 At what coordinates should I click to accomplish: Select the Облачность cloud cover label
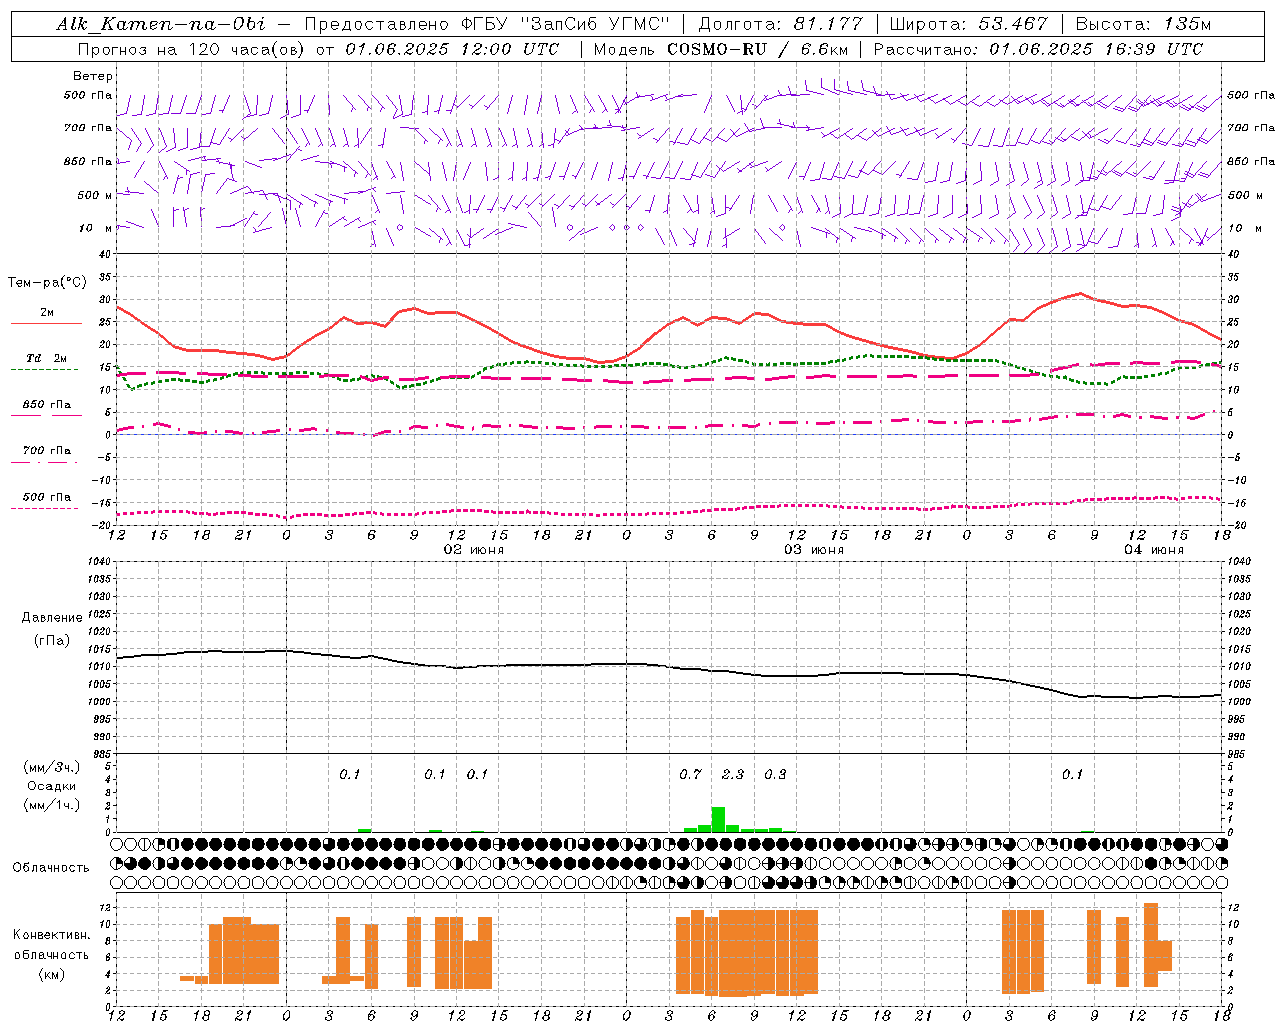coord(51,867)
